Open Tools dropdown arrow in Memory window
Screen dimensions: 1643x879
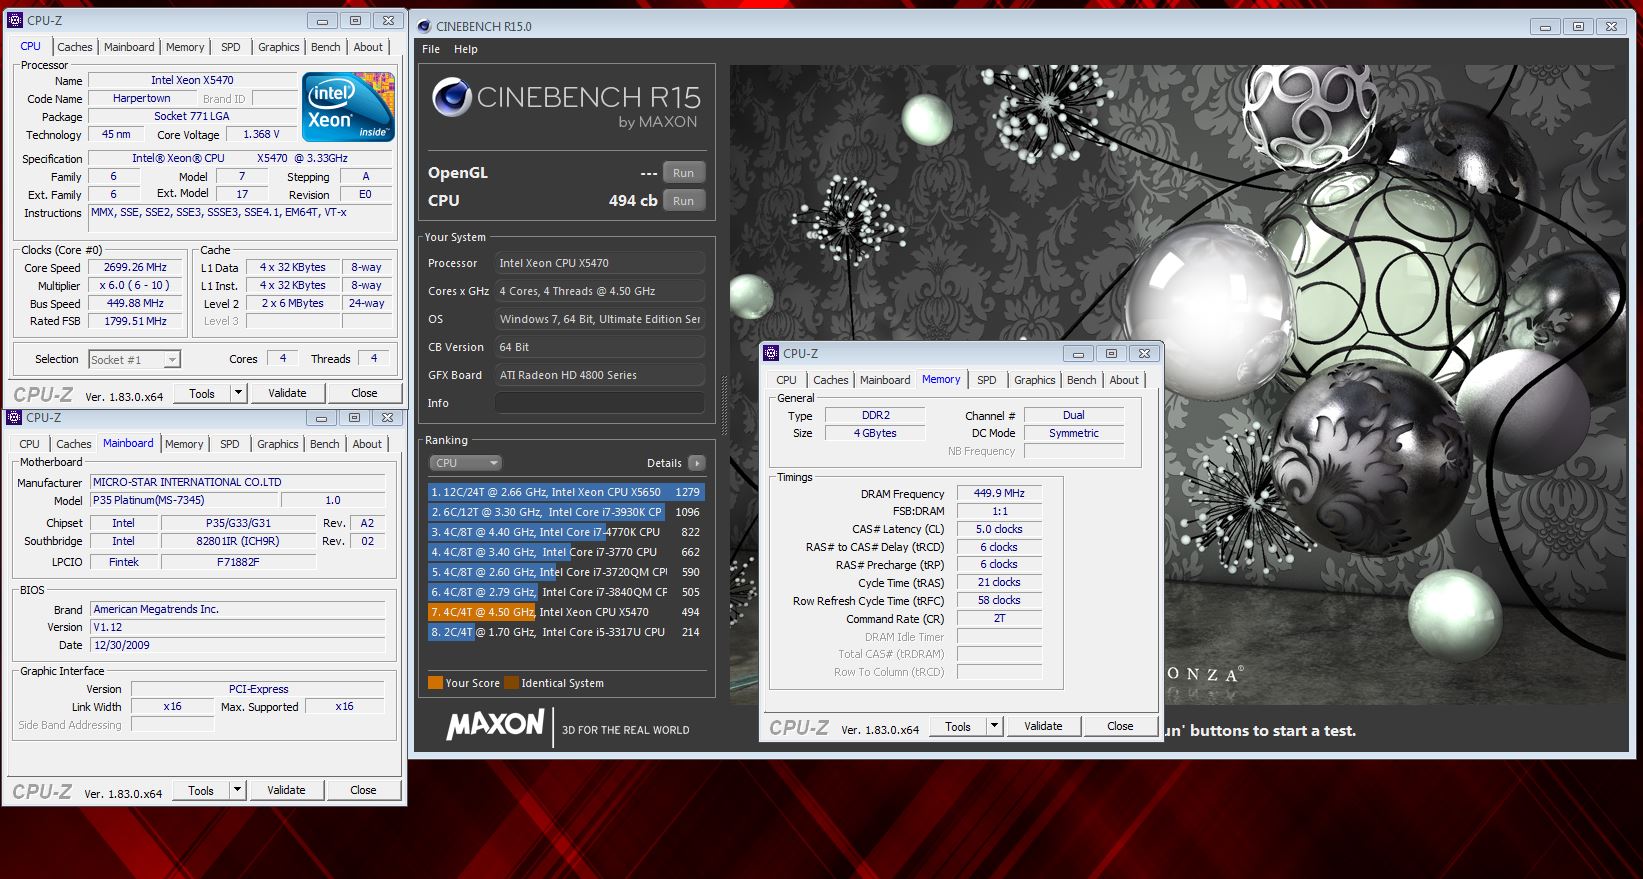click(x=994, y=726)
